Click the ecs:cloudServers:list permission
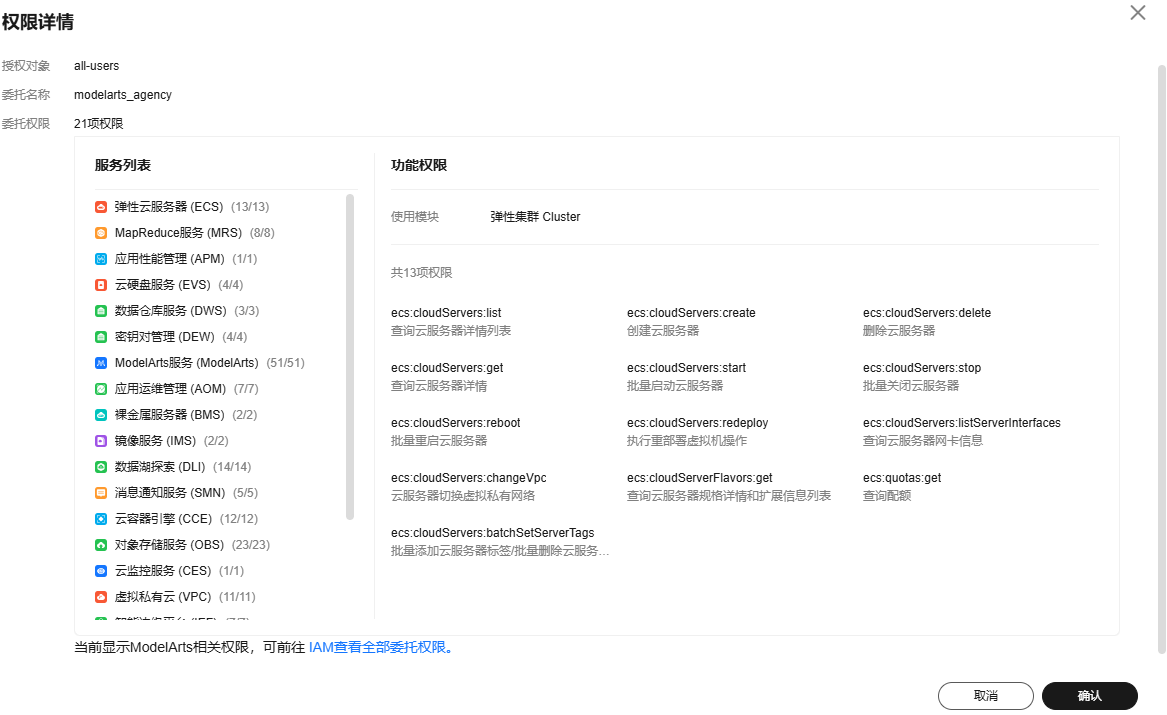Screen dimensions: 1167x715 pos(446,313)
